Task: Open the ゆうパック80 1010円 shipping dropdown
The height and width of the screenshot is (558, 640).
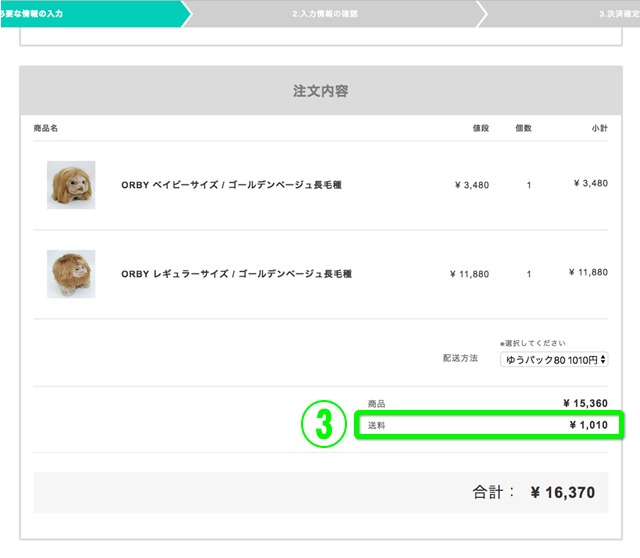Action: [x=554, y=360]
